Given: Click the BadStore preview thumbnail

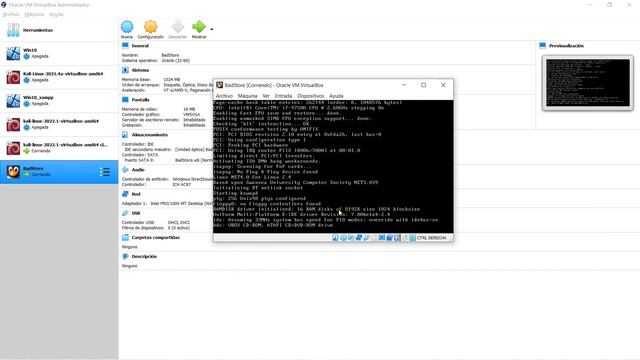Looking at the screenshot, I should click(x=588, y=83).
